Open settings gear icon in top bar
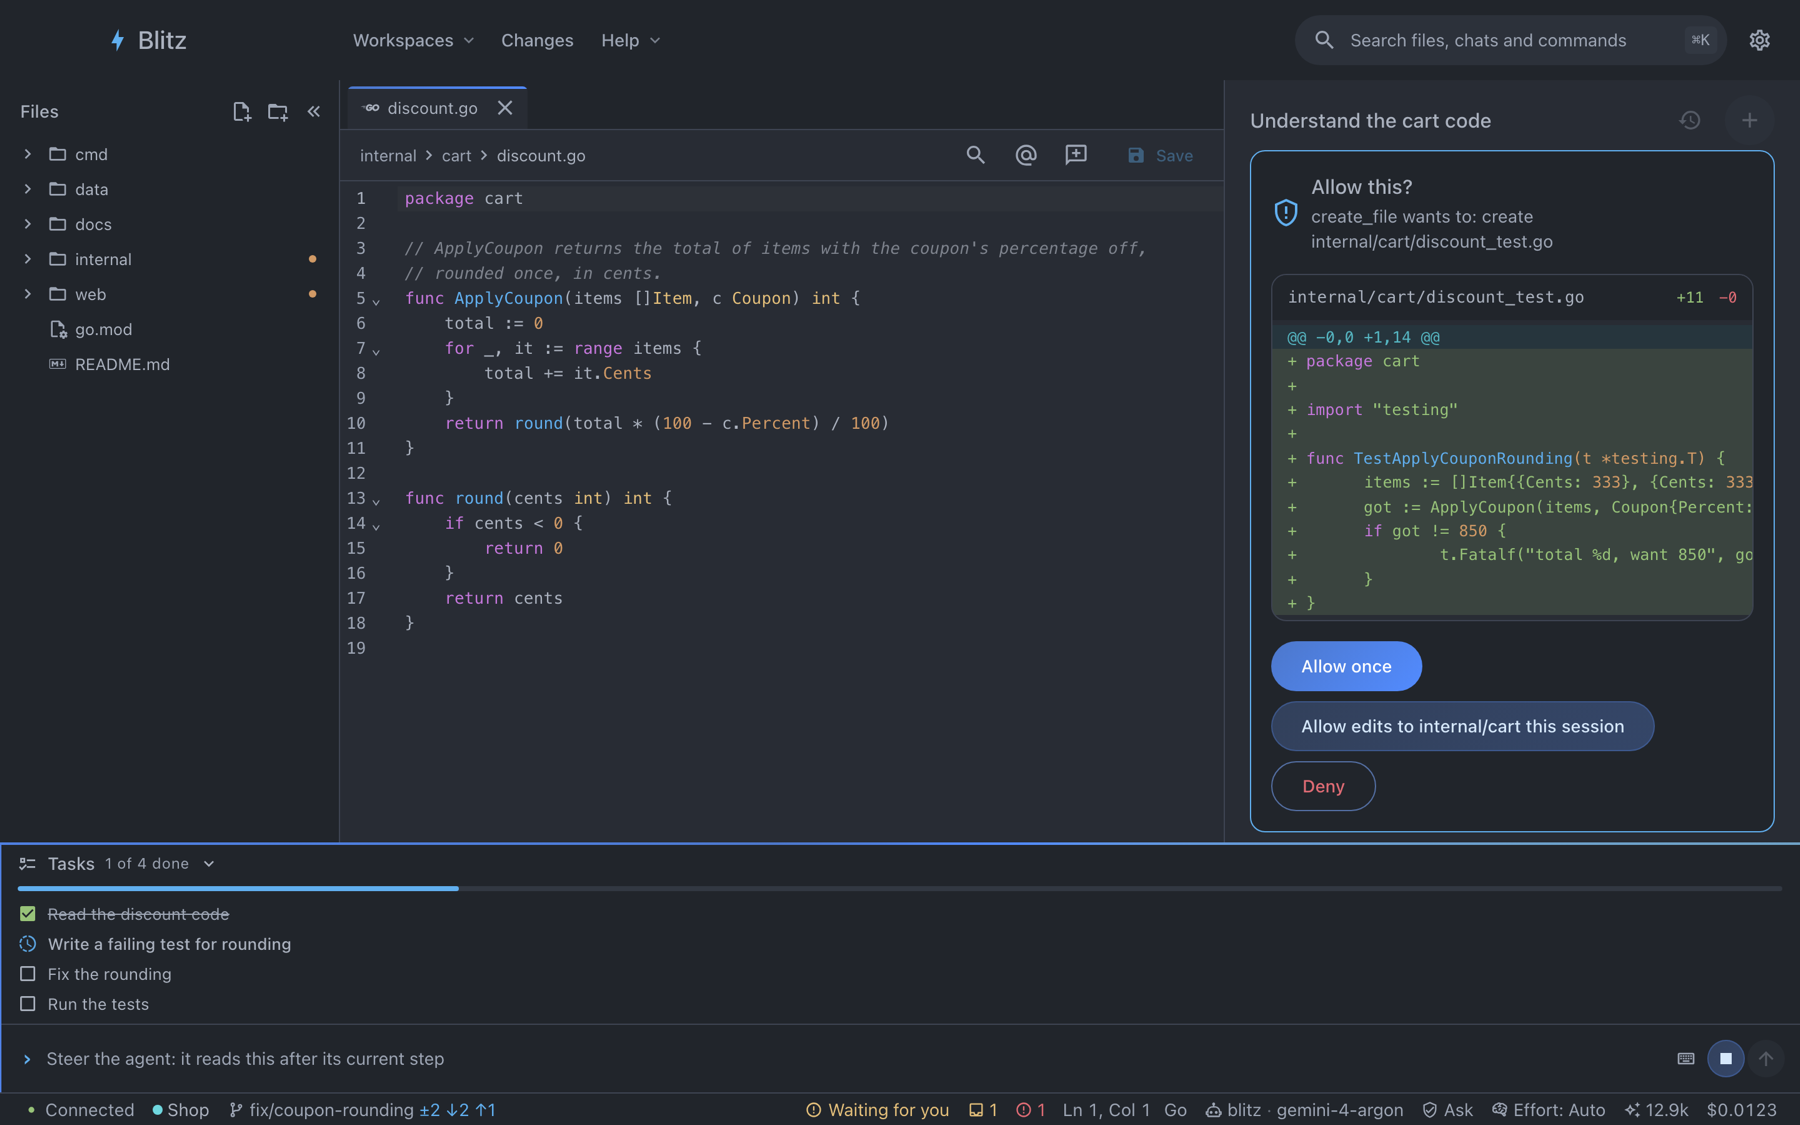Screen dimensions: 1800x1125 click(x=1759, y=40)
